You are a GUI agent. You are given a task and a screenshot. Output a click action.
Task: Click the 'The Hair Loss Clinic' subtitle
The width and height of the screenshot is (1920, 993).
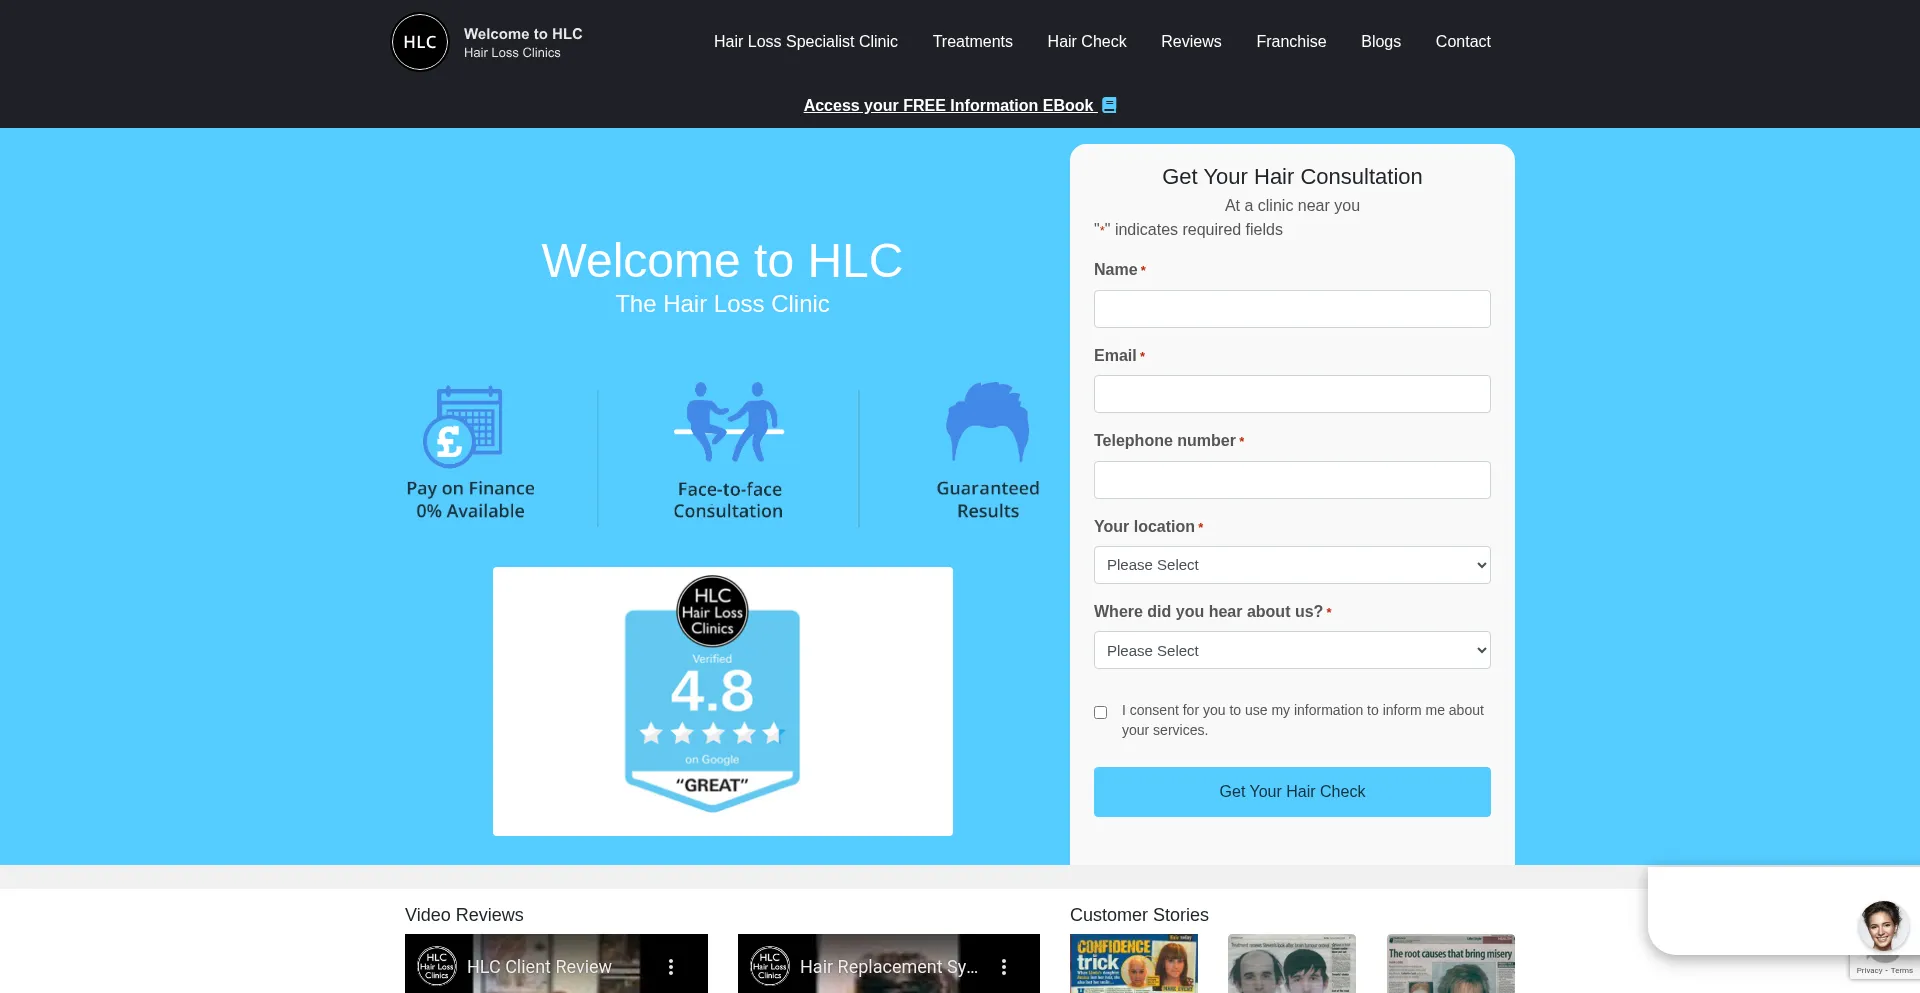click(x=722, y=304)
